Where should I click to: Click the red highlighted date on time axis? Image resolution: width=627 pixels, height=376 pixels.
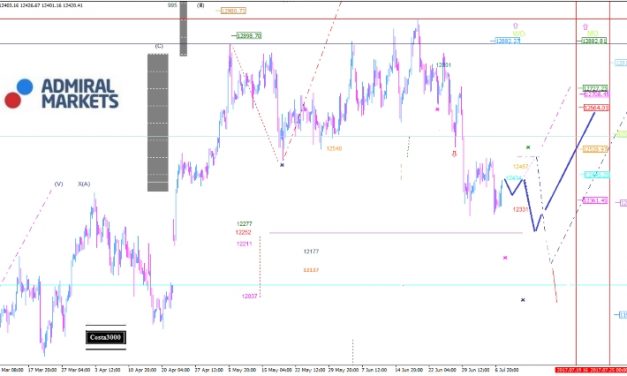(x=591, y=370)
